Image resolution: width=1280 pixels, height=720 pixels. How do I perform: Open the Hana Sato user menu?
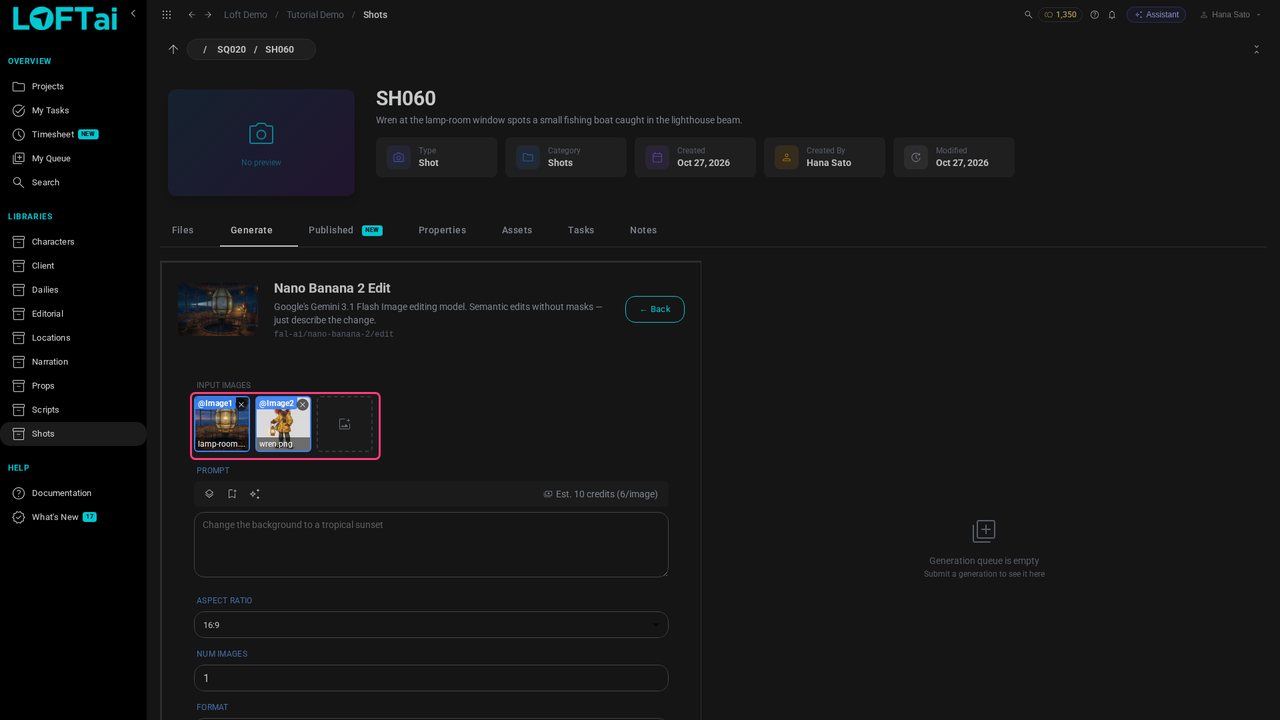point(1231,15)
